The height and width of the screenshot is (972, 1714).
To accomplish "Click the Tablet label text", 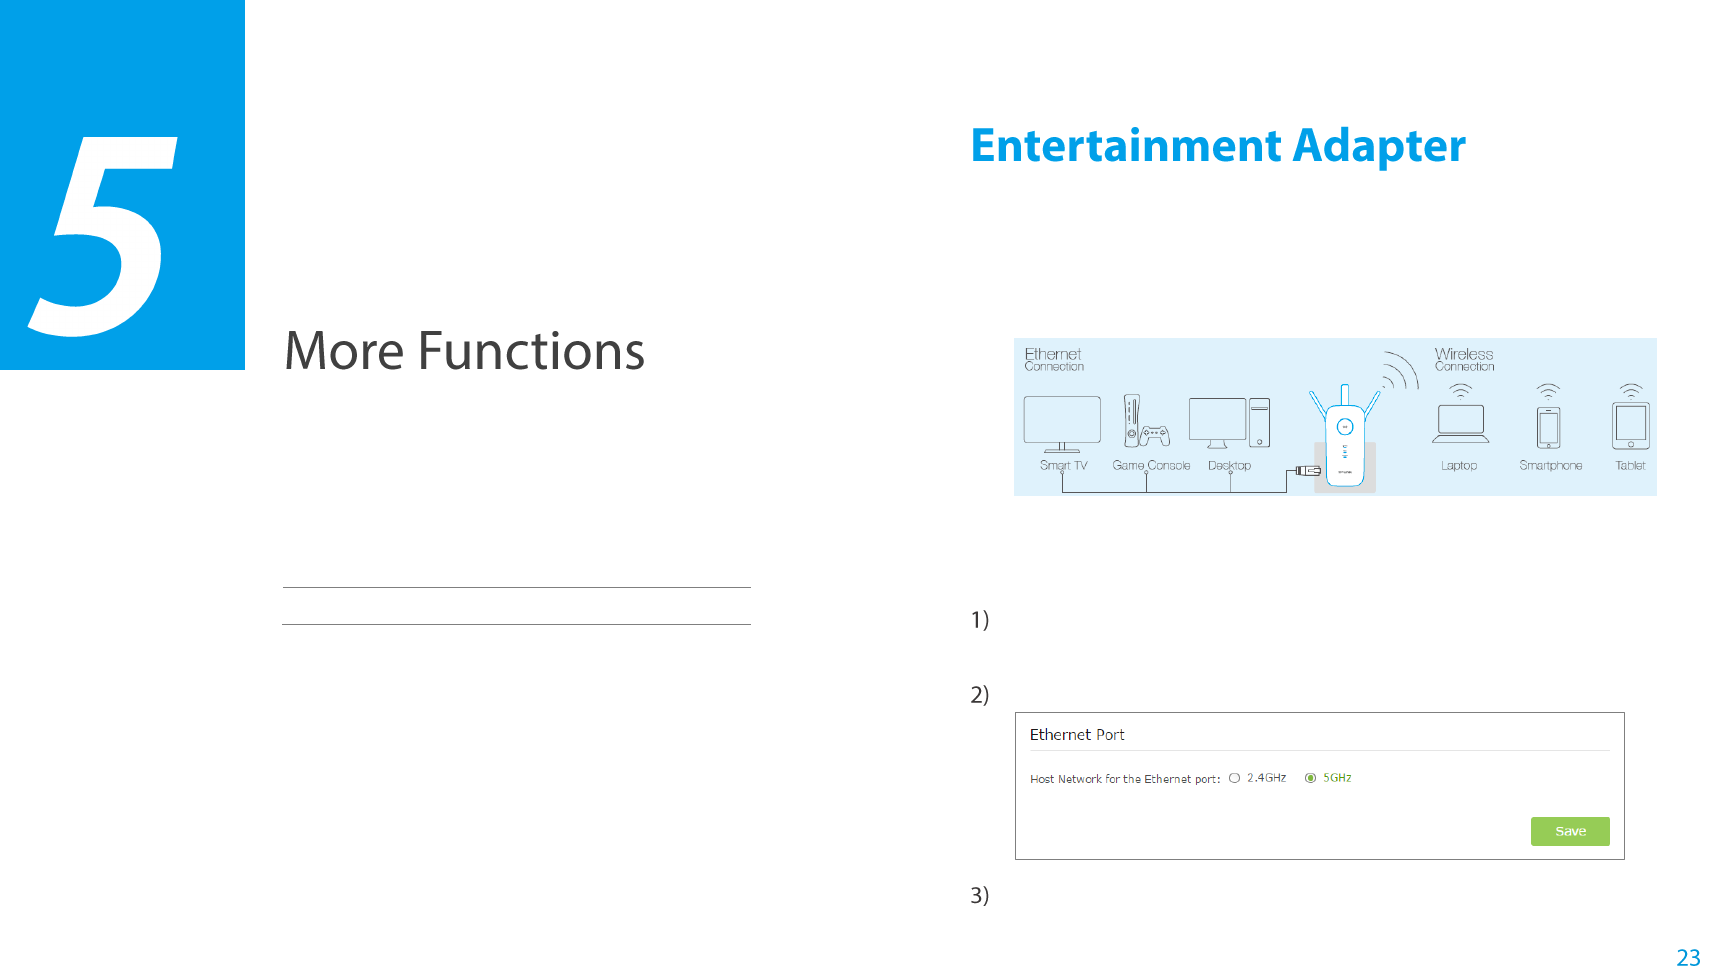I will [x=1630, y=466].
